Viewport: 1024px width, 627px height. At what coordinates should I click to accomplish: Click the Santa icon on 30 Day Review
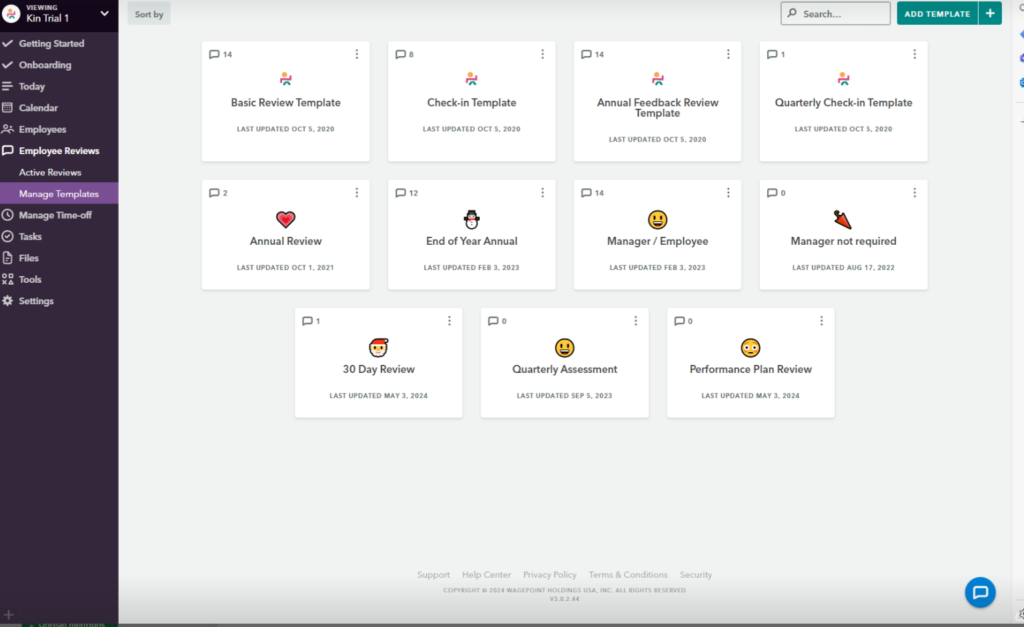(378, 348)
